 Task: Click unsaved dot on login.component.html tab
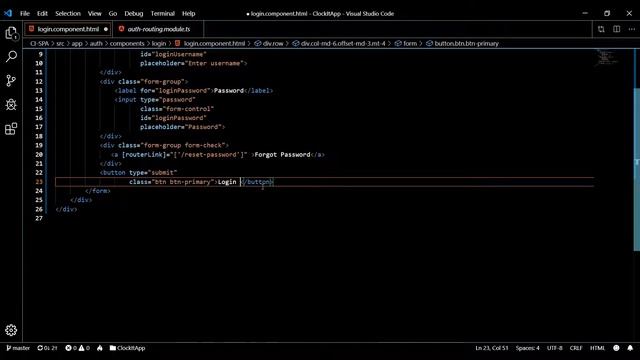(106, 29)
